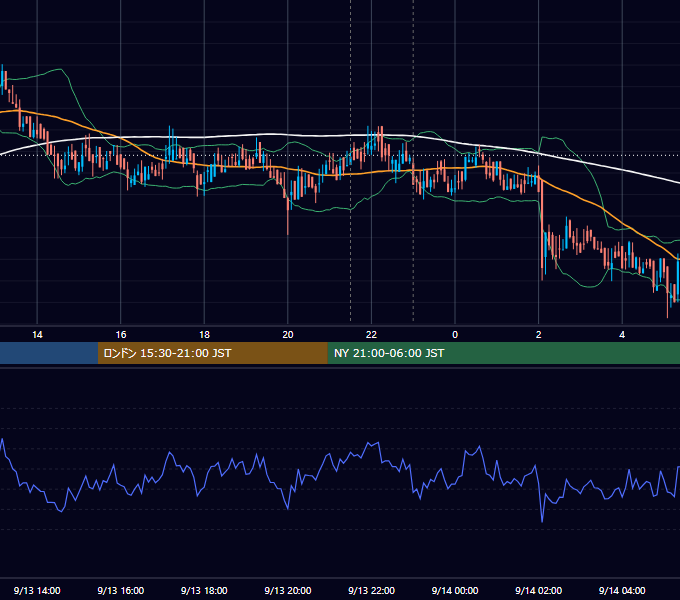Click the hour label 14 on price axis
This screenshot has width=680, height=600.
point(37,335)
